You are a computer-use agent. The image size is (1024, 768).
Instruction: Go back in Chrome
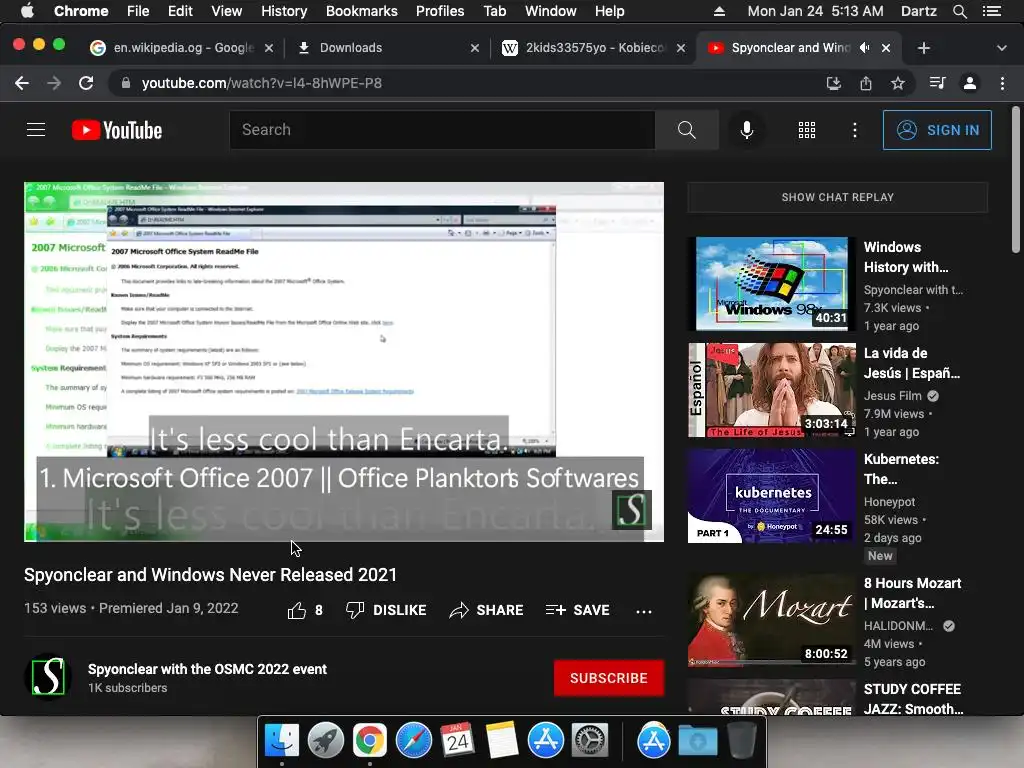pos(22,83)
